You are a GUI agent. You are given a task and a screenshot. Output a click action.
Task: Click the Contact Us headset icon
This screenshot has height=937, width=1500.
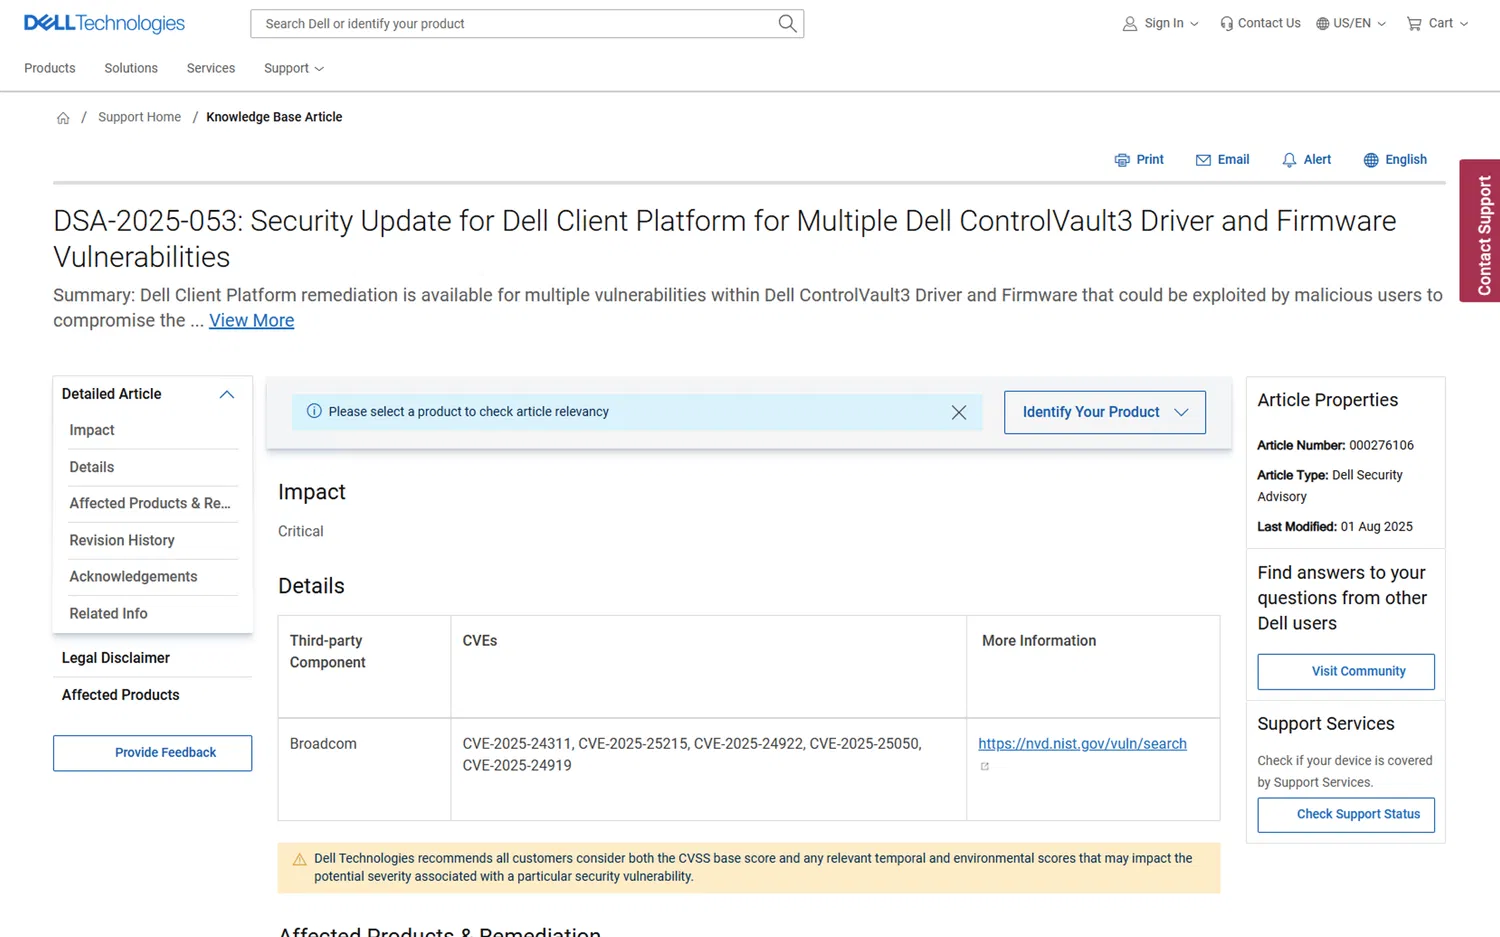point(1226,23)
